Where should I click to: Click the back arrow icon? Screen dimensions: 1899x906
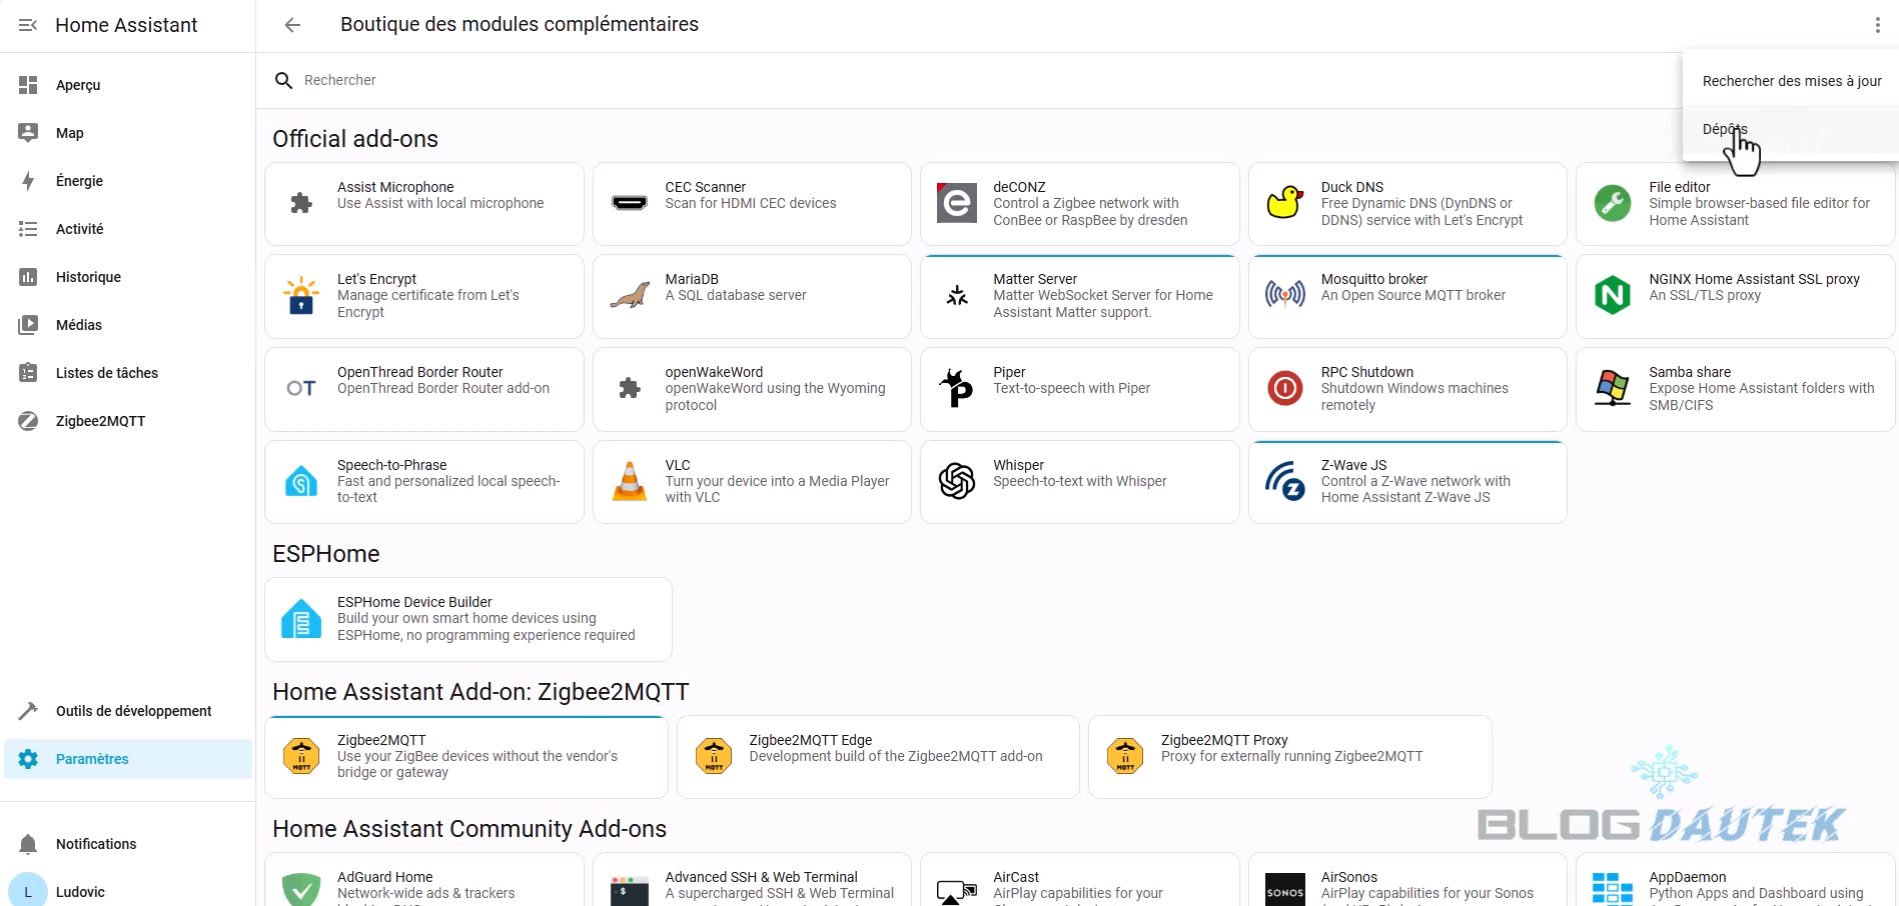(x=292, y=25)
